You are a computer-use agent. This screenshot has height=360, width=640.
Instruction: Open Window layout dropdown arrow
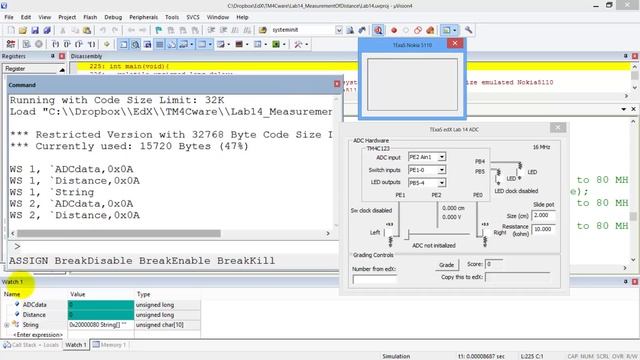pos(455,30)
